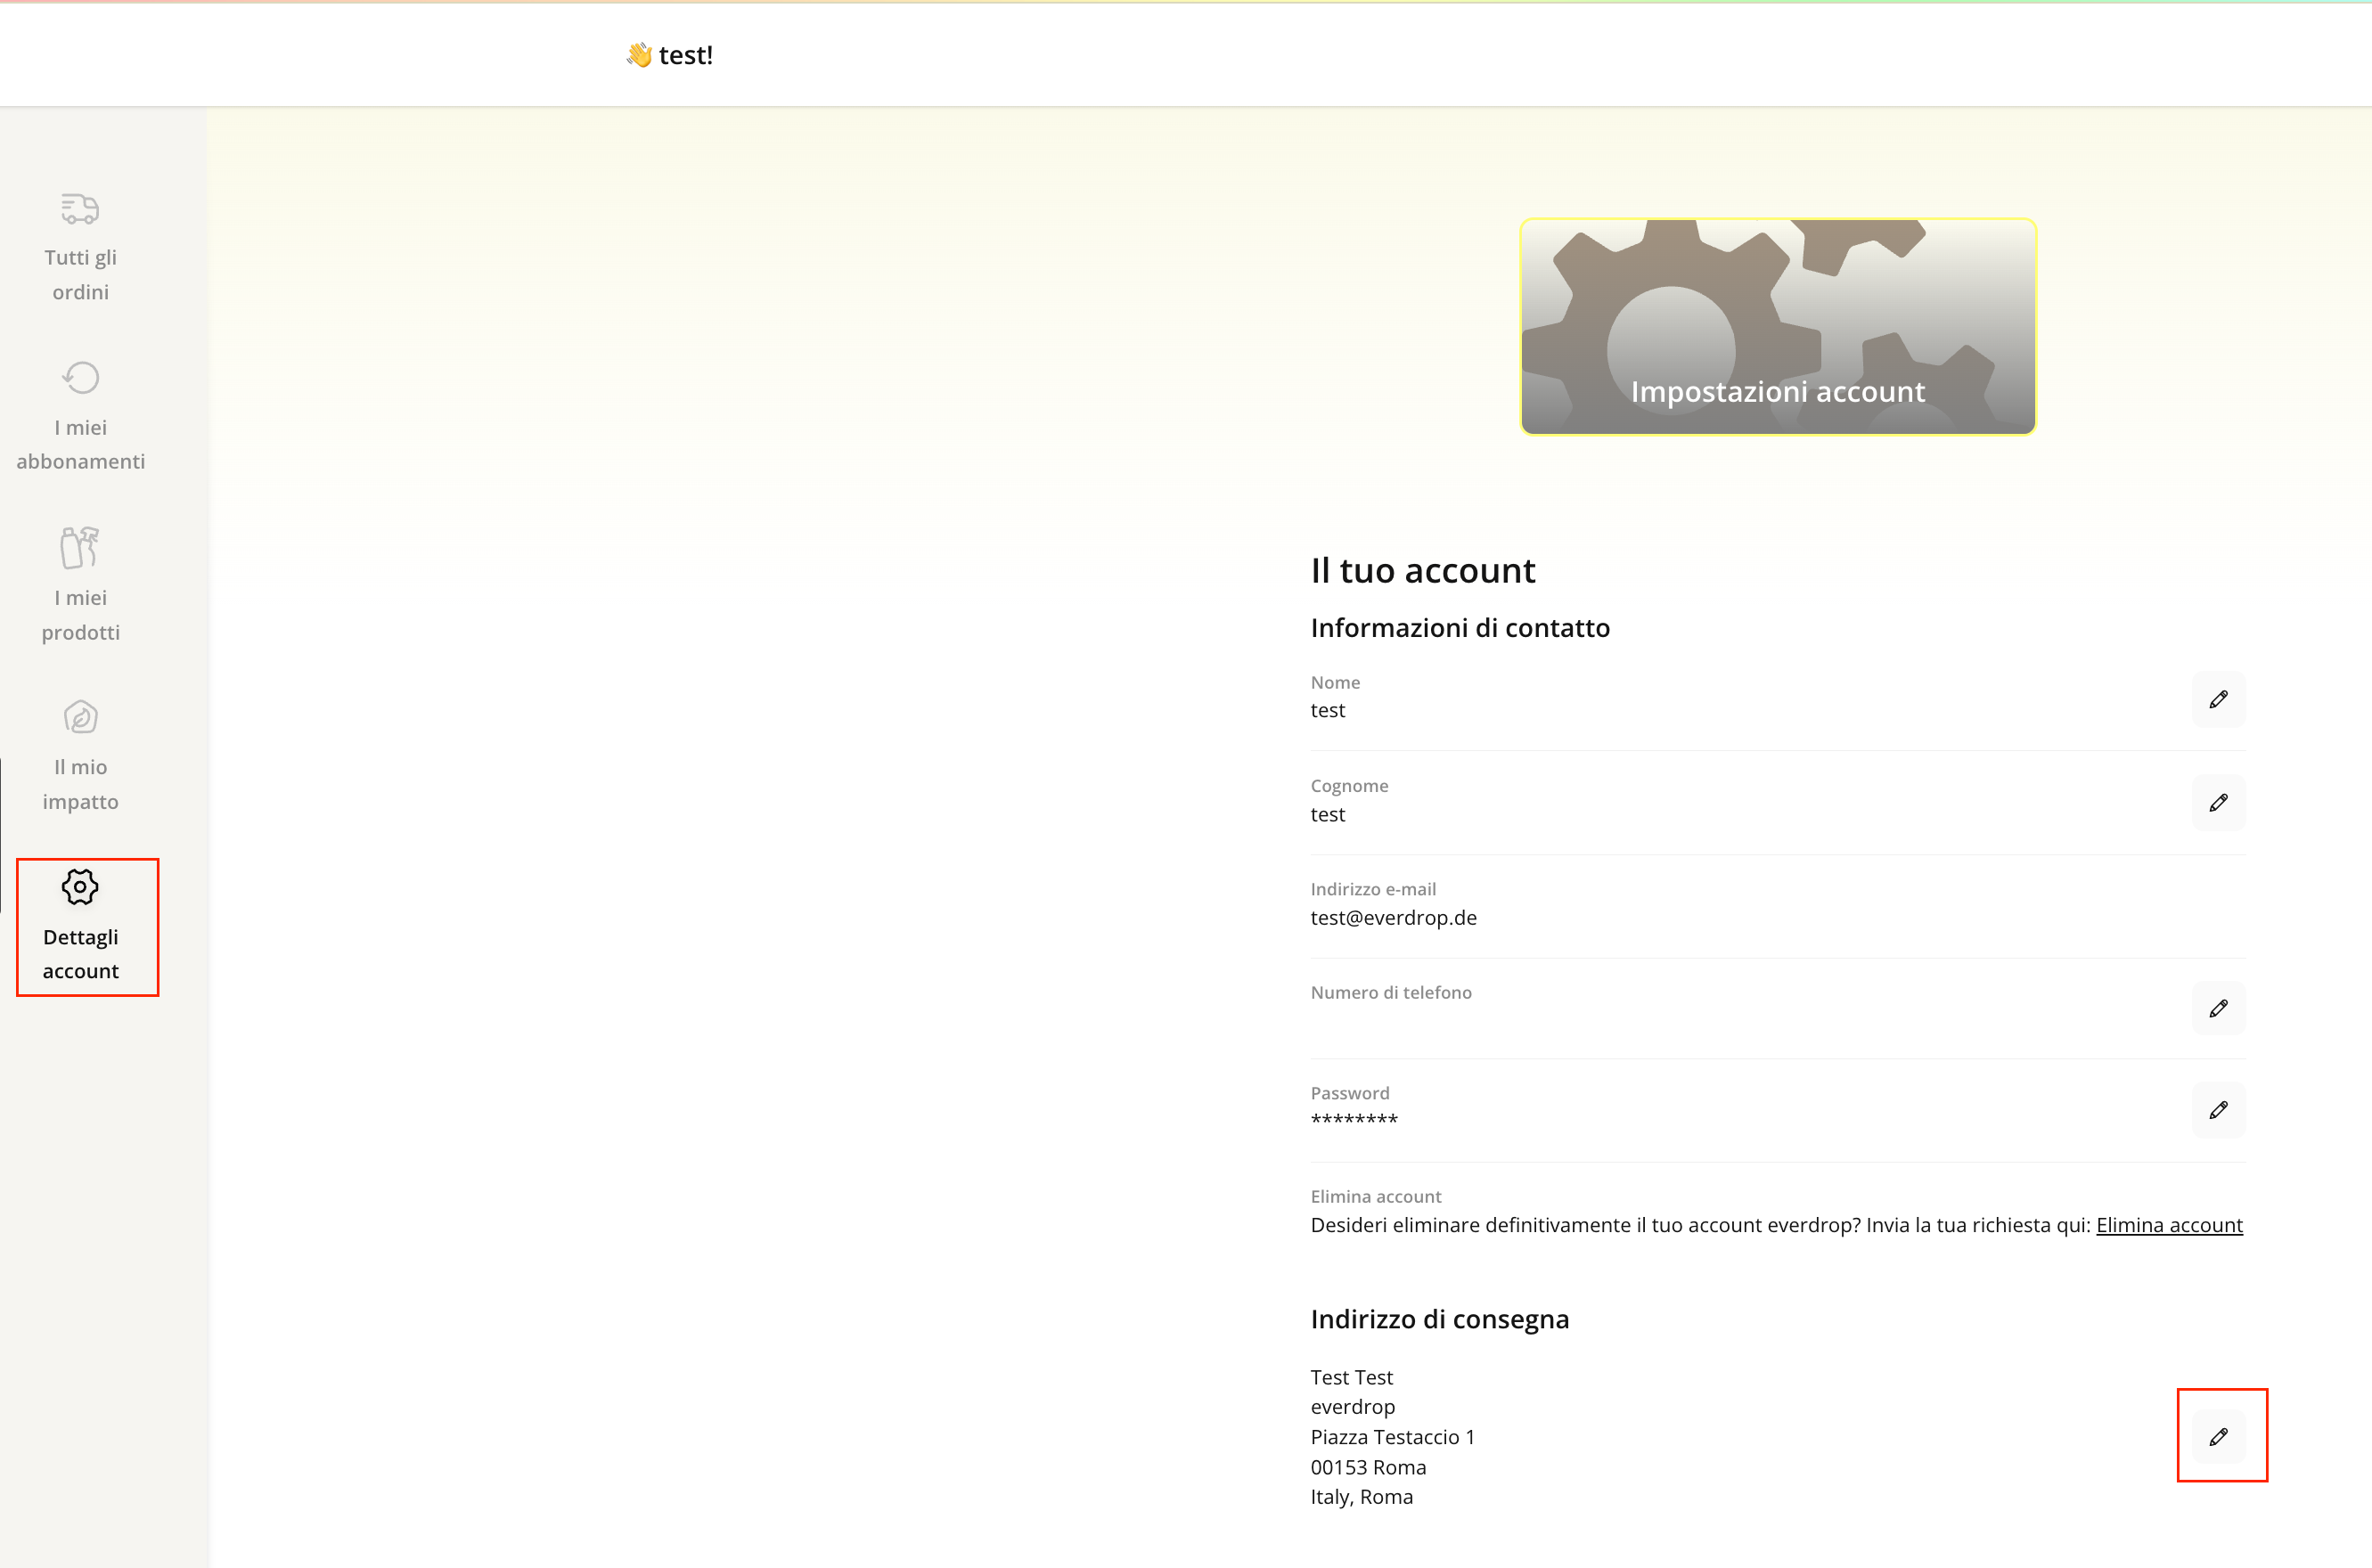Go to I miei prodotti

80,614
